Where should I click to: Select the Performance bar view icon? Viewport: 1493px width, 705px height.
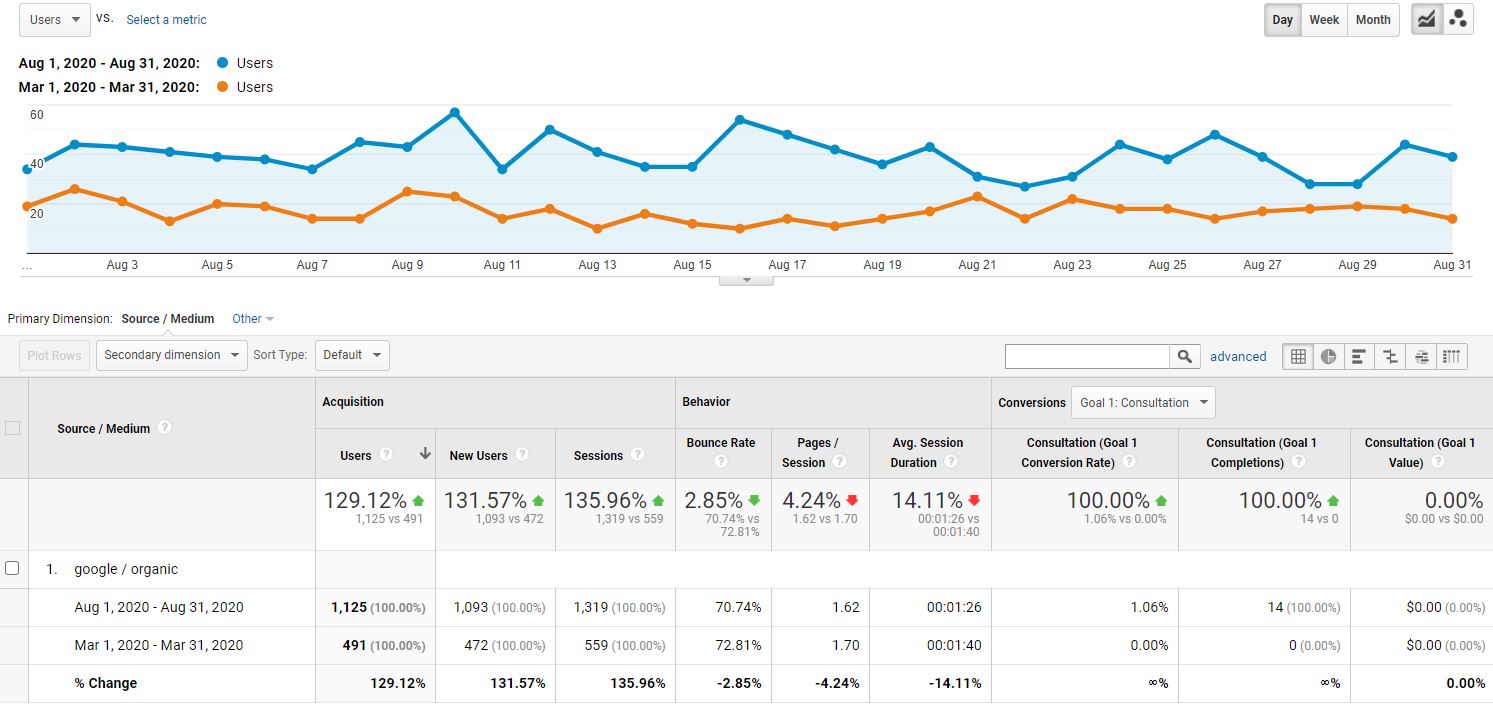pos(1358,356)
